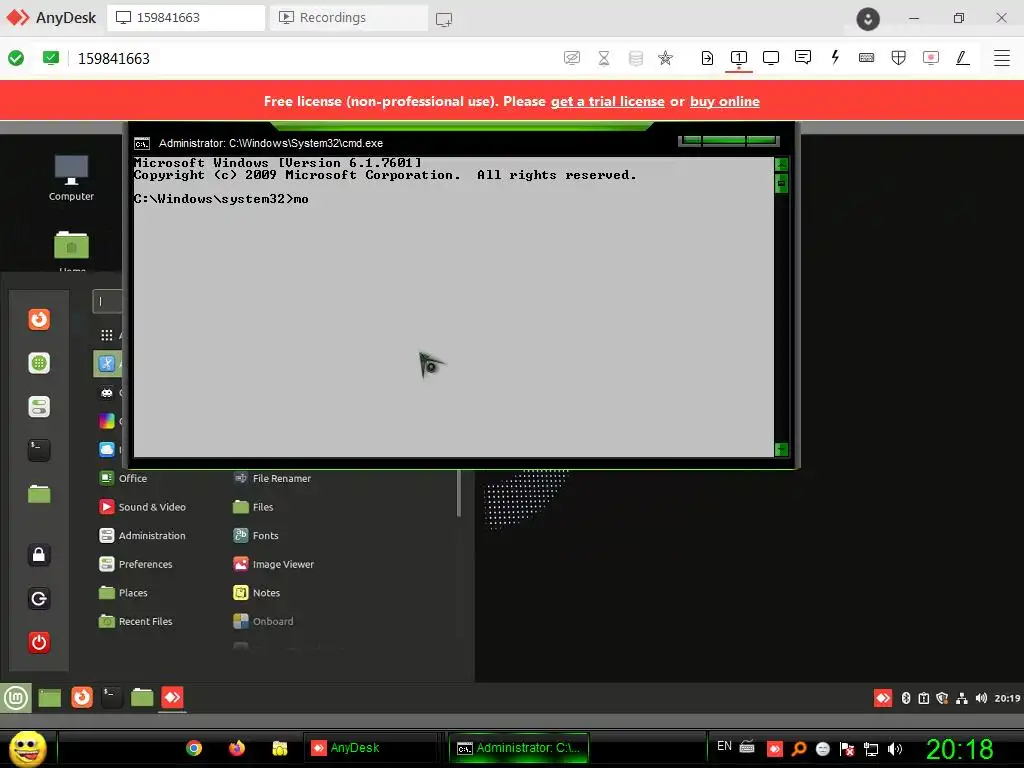Open the AnyDesk account dropdown arrow
Viewport: 1024px width, 768px height.
tap(868, 19)
